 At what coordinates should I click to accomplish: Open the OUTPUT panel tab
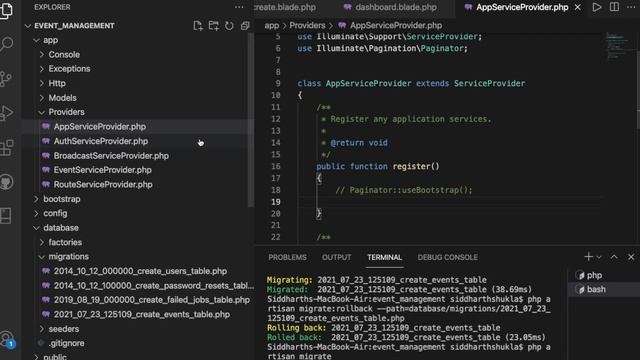(x=336, y=257)
